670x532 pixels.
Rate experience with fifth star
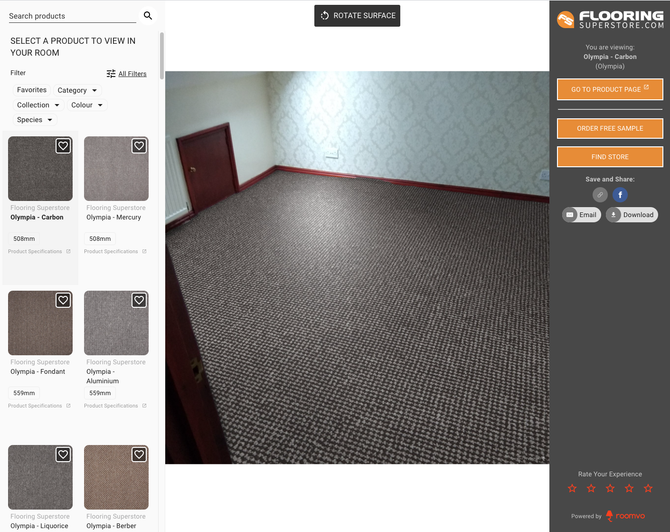[648, 488]
